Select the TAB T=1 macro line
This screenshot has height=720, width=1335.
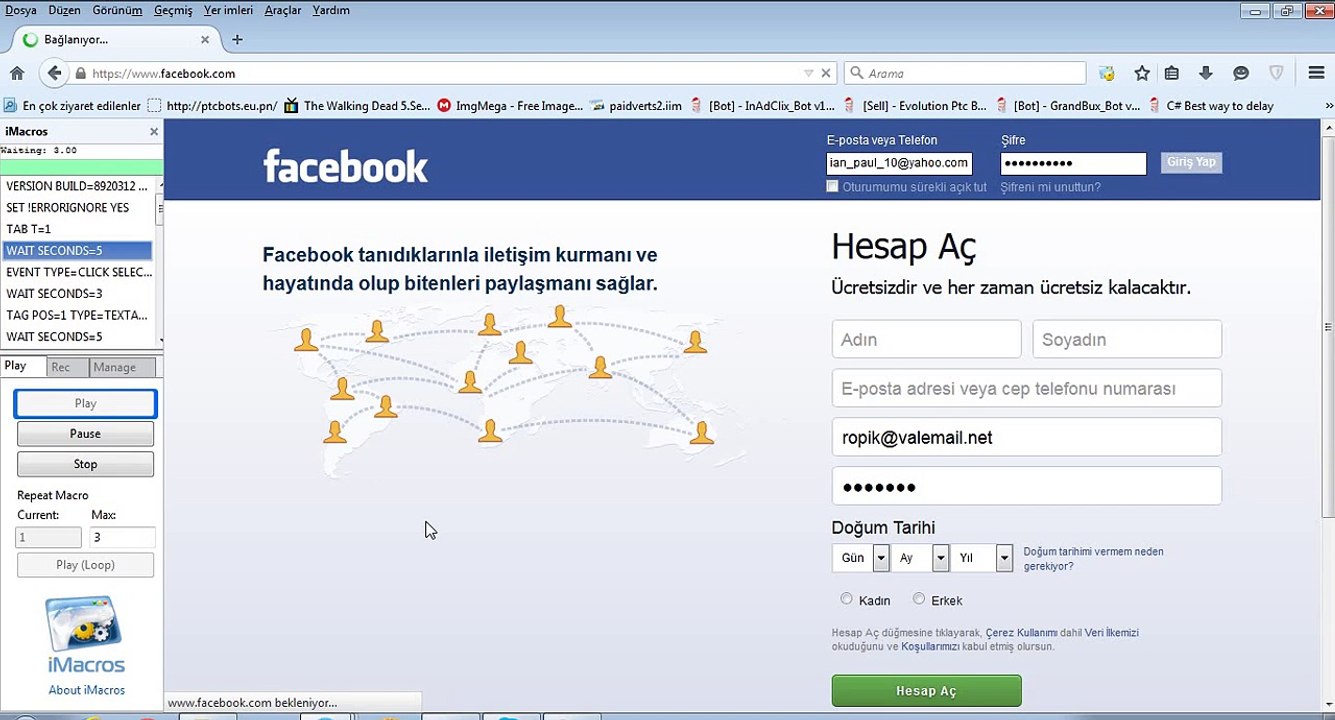77,229
